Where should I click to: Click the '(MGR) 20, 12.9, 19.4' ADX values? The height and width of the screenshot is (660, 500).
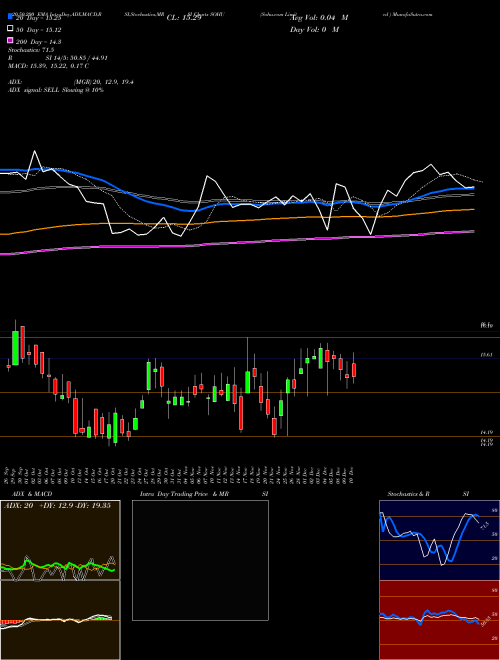pos(104,82)
